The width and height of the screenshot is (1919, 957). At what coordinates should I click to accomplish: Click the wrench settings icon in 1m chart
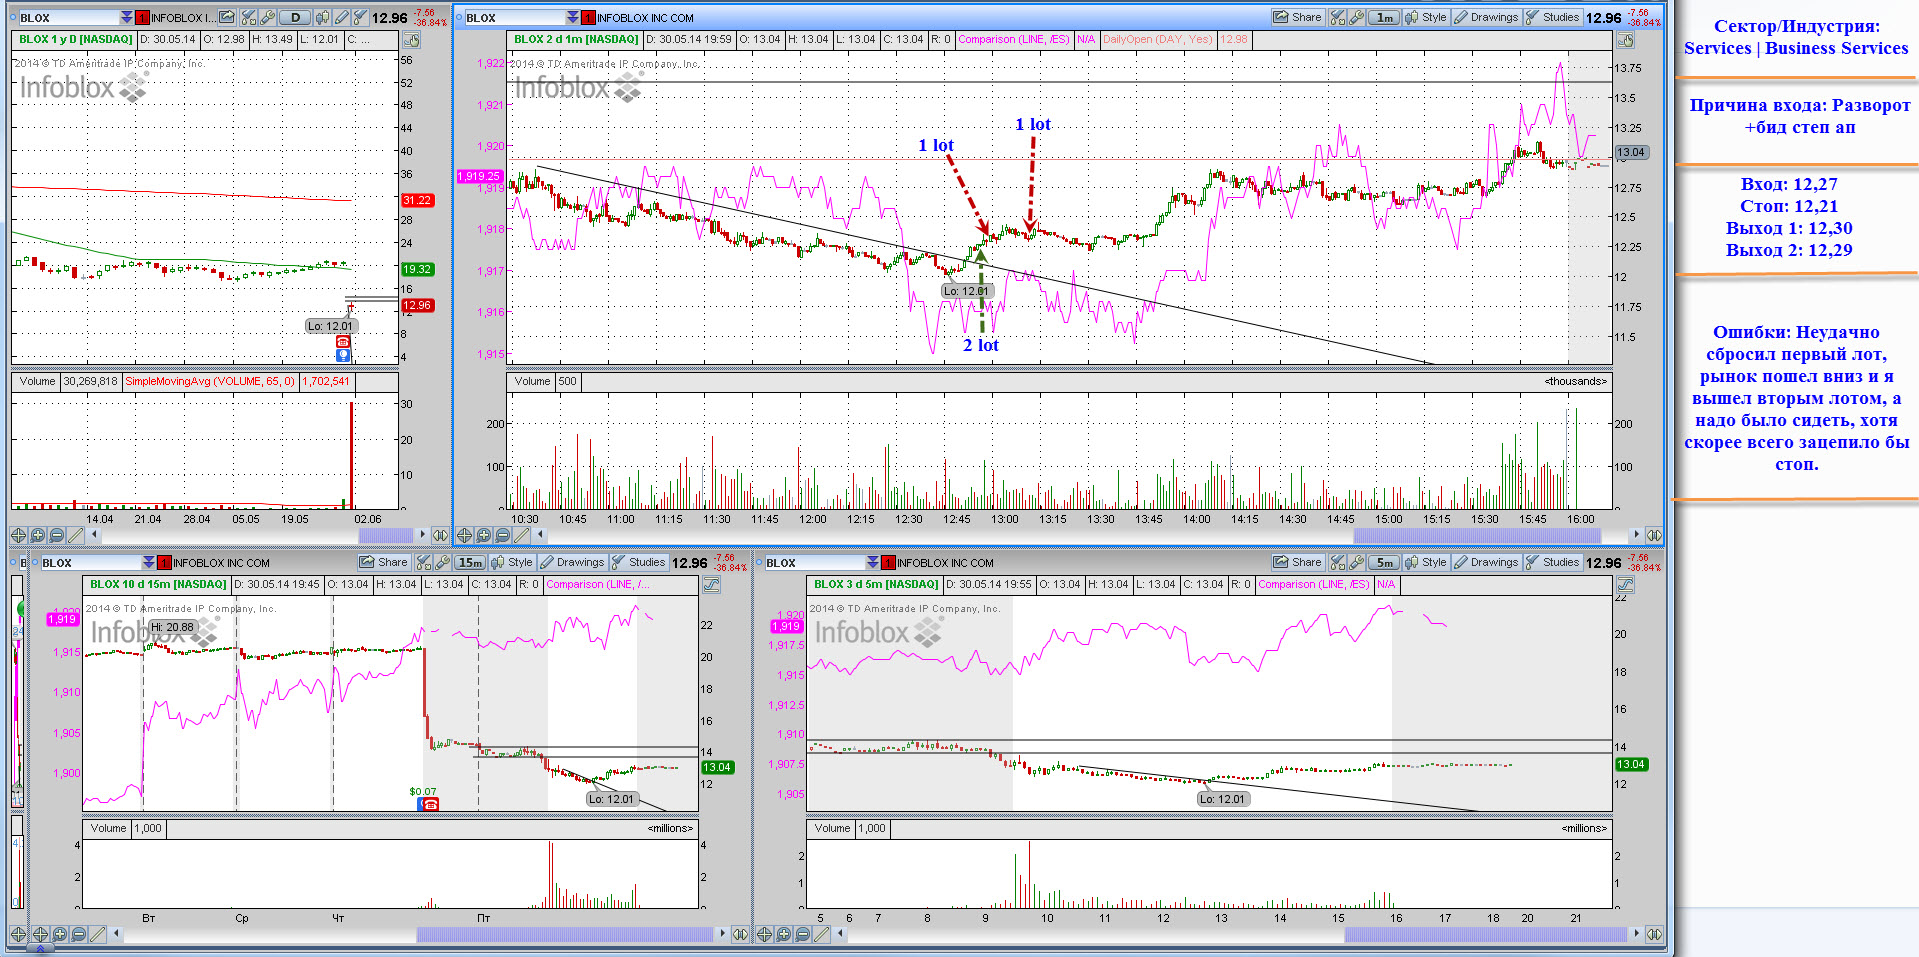click(x=1356, y=17)
